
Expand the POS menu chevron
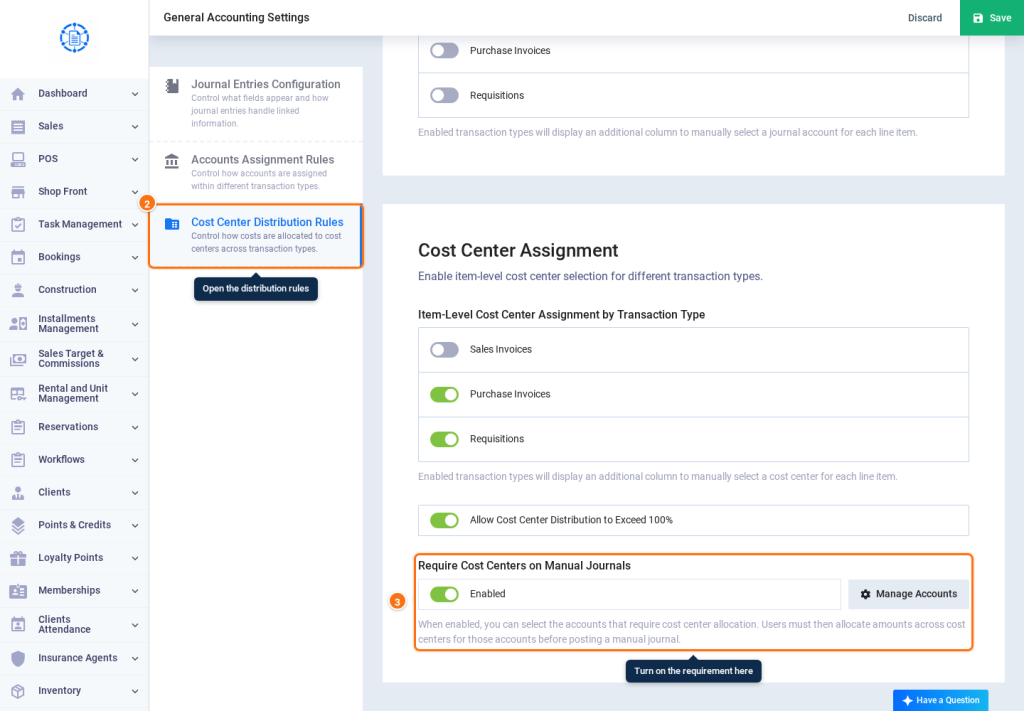click(135, 159)
